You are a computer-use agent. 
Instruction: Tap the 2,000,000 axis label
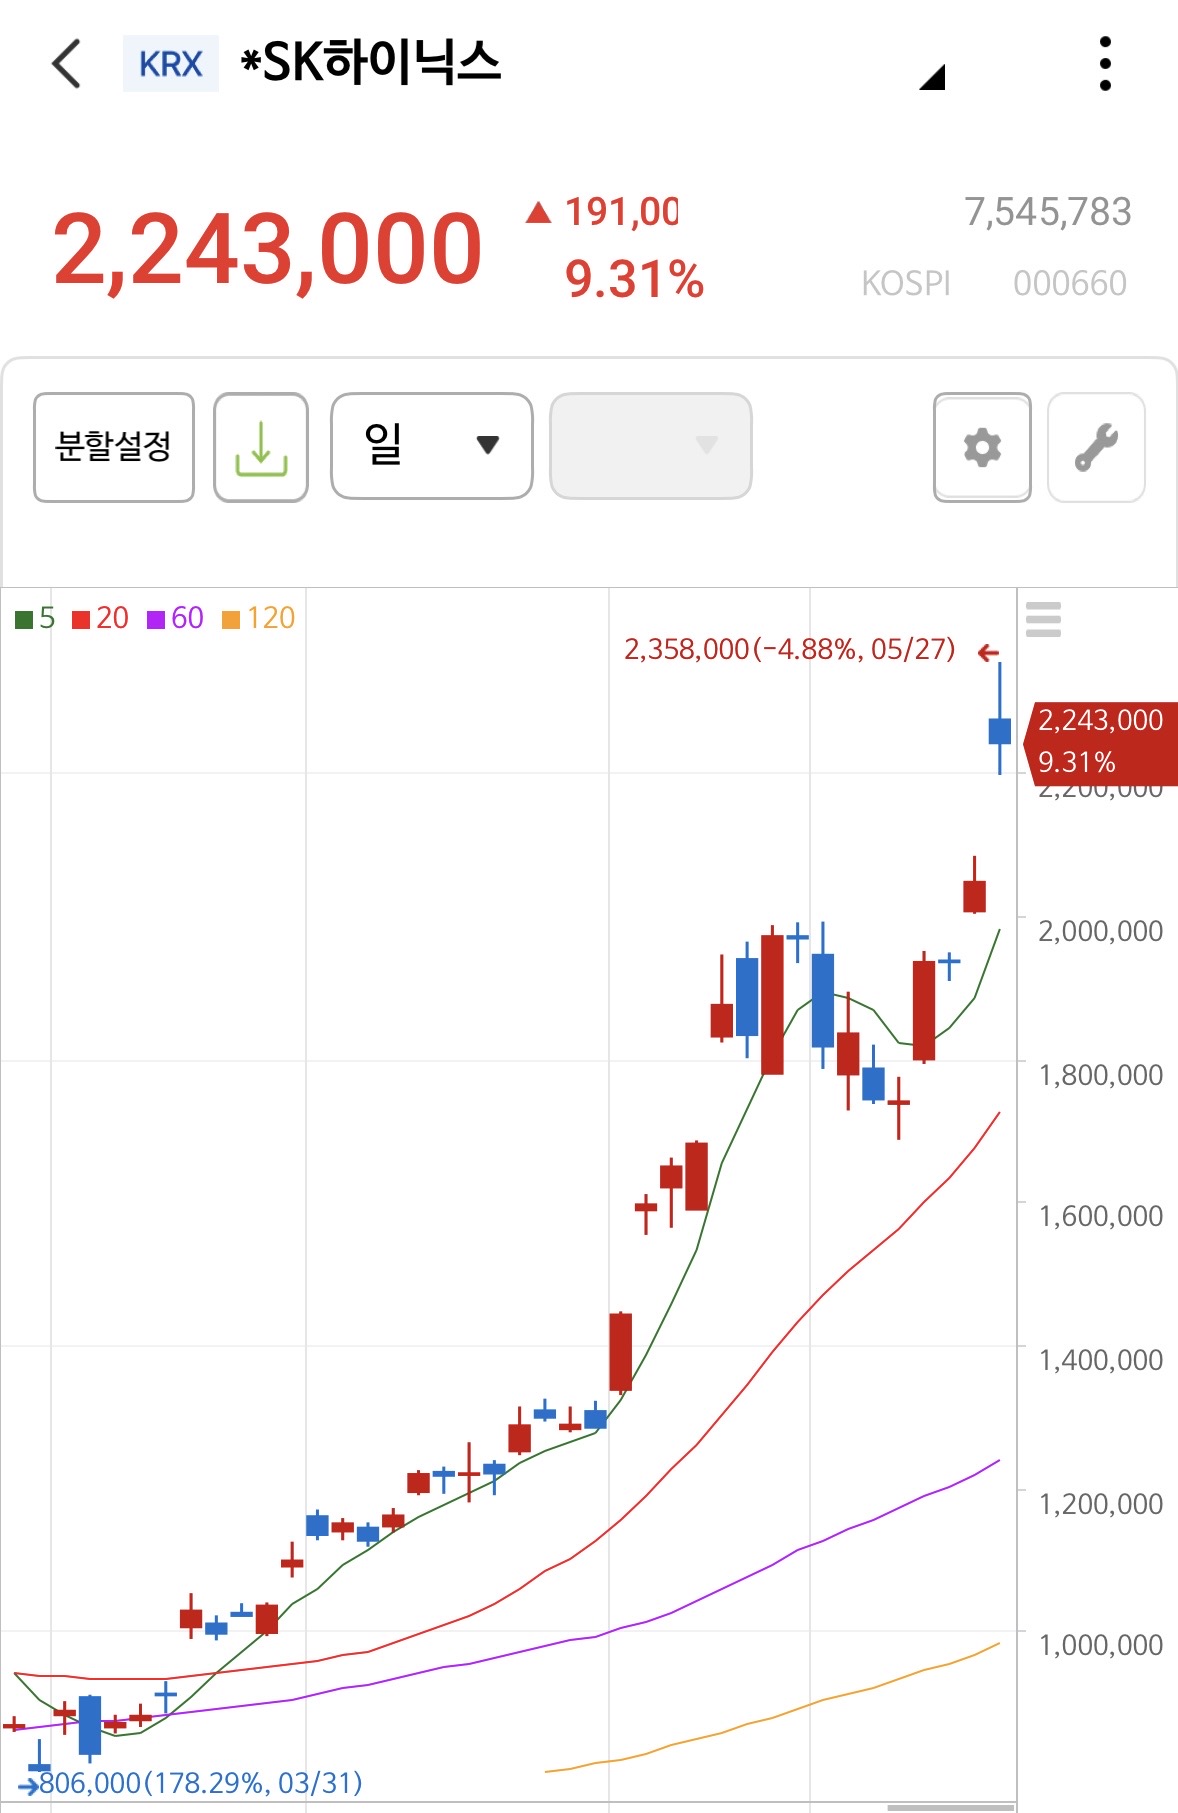[1100, 931]
